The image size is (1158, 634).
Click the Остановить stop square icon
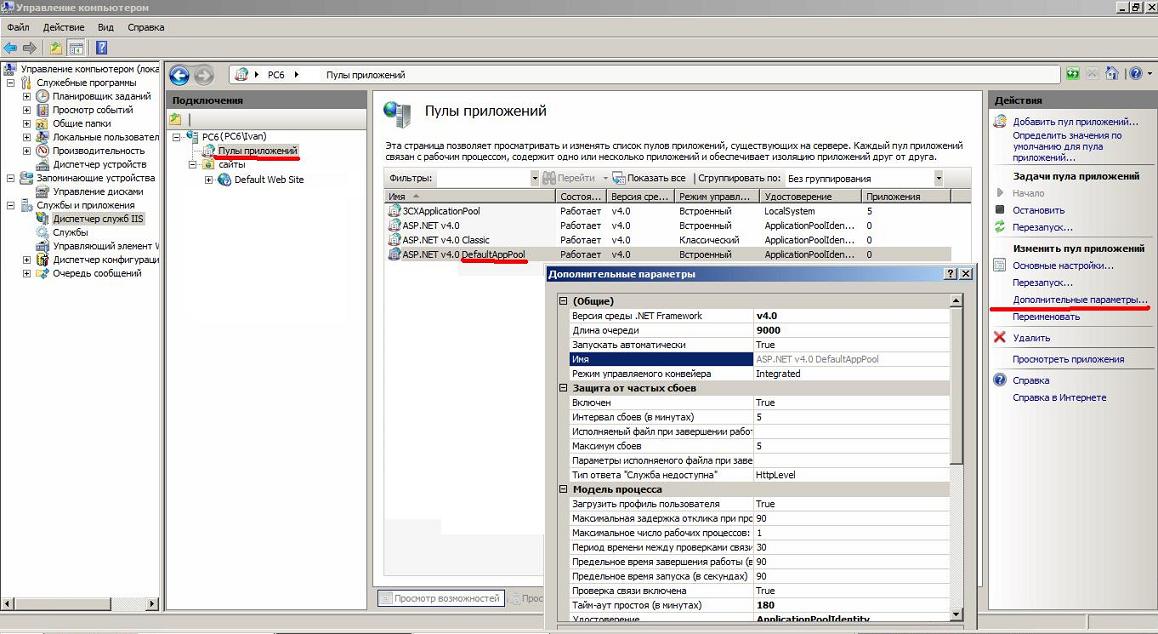pyautogui.click(x=999, y=210)
